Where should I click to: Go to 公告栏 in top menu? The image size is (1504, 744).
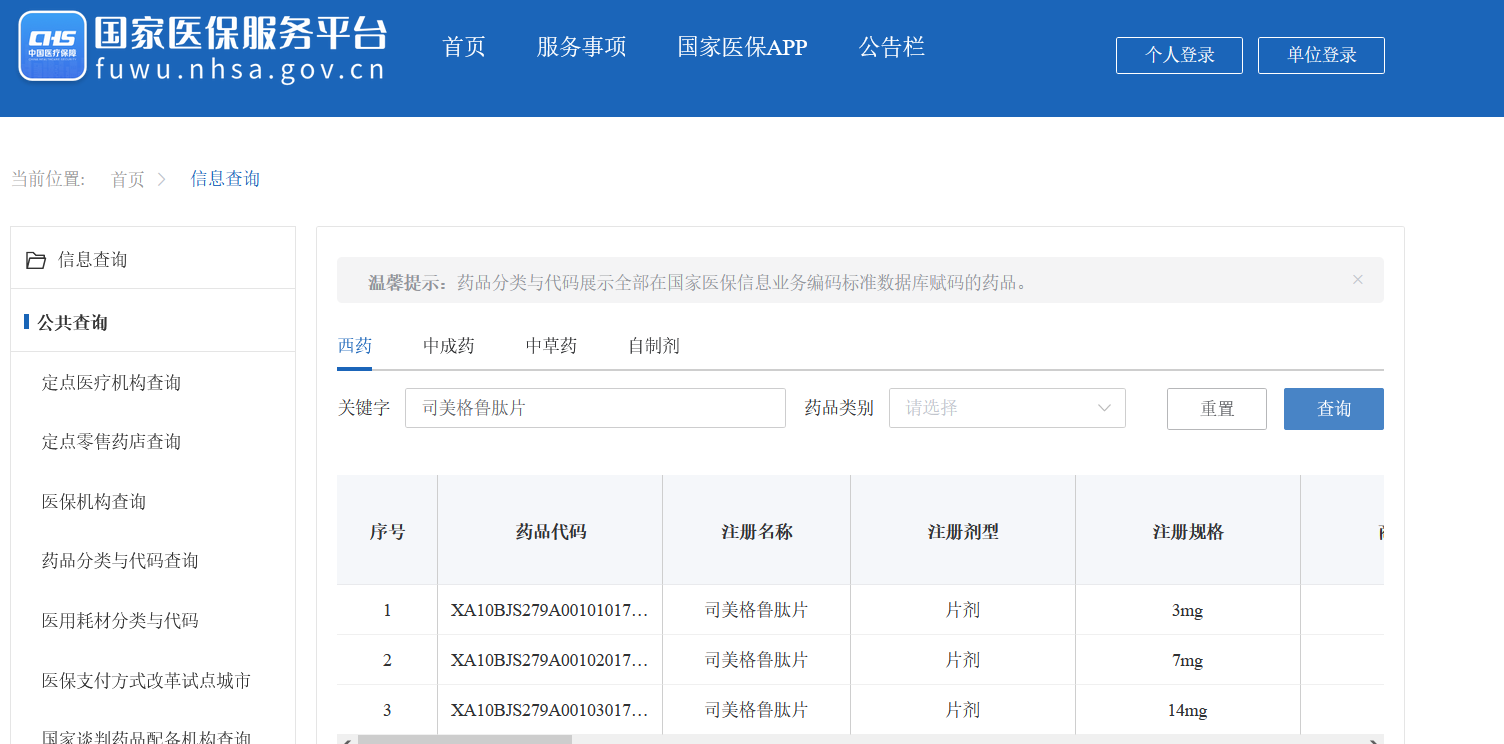tap(891, 47)
